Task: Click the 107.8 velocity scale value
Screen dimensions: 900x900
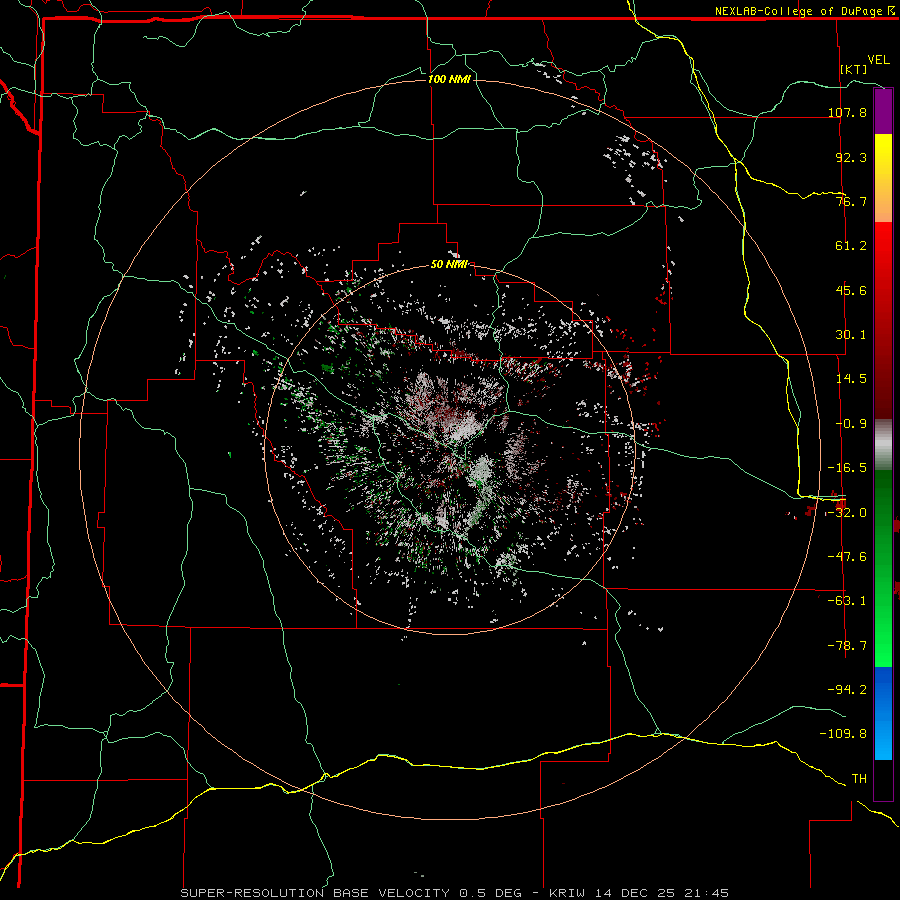Action: pos(847,112)
